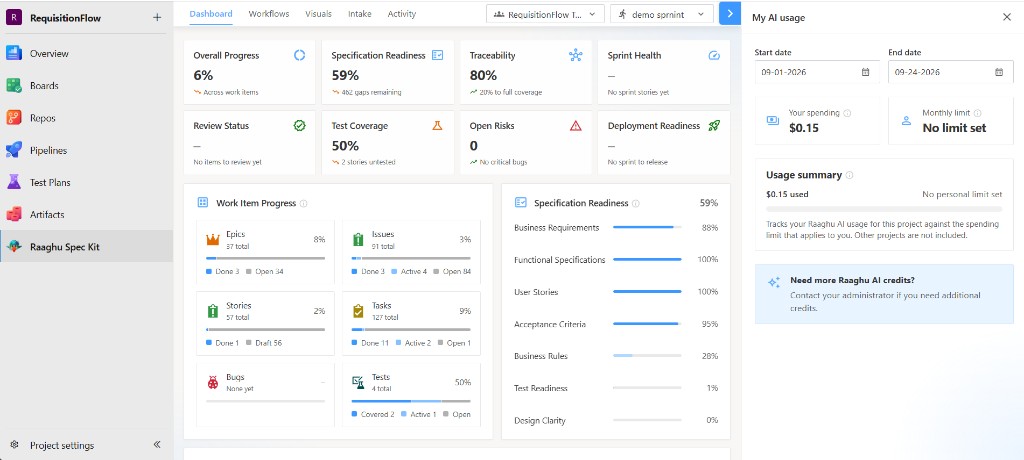Click the Acceptance Criteria 95% row
1024x460 pixels.
pyautogui.click(x=616, y=324)
